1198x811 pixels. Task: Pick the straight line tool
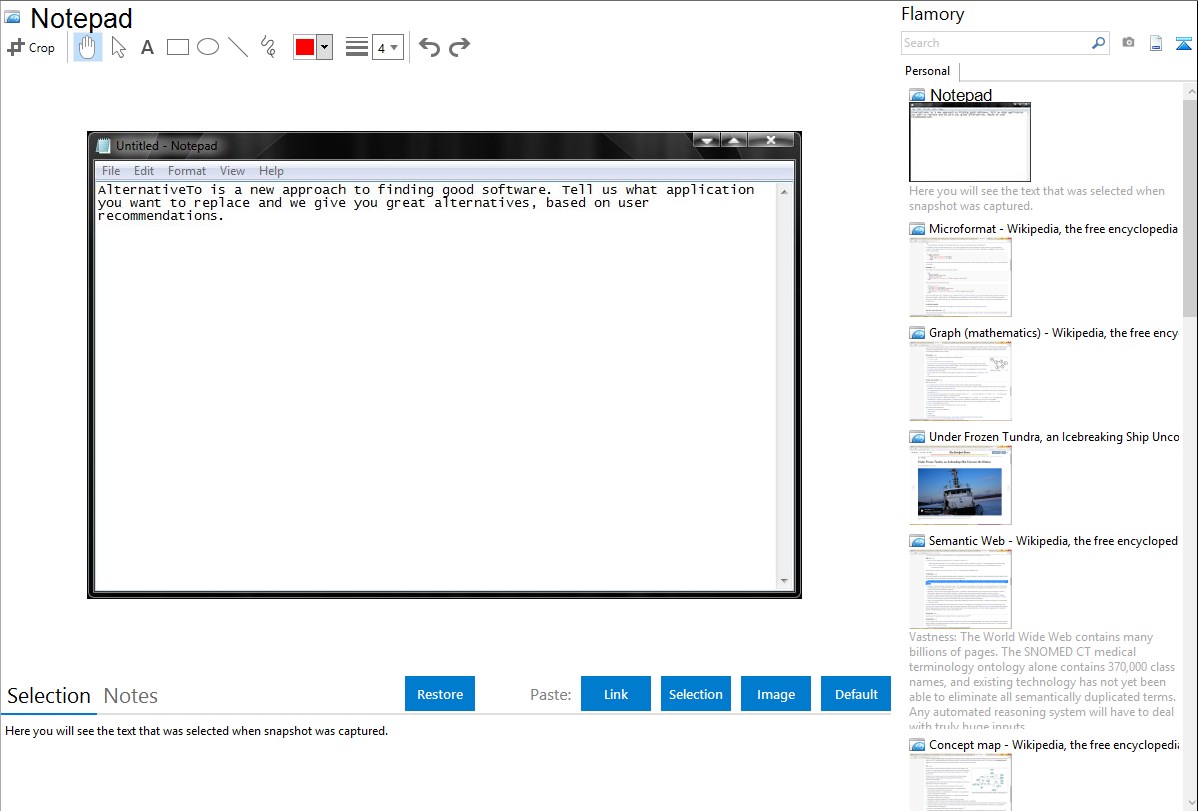pyautogui.click(x=238, y=47)
